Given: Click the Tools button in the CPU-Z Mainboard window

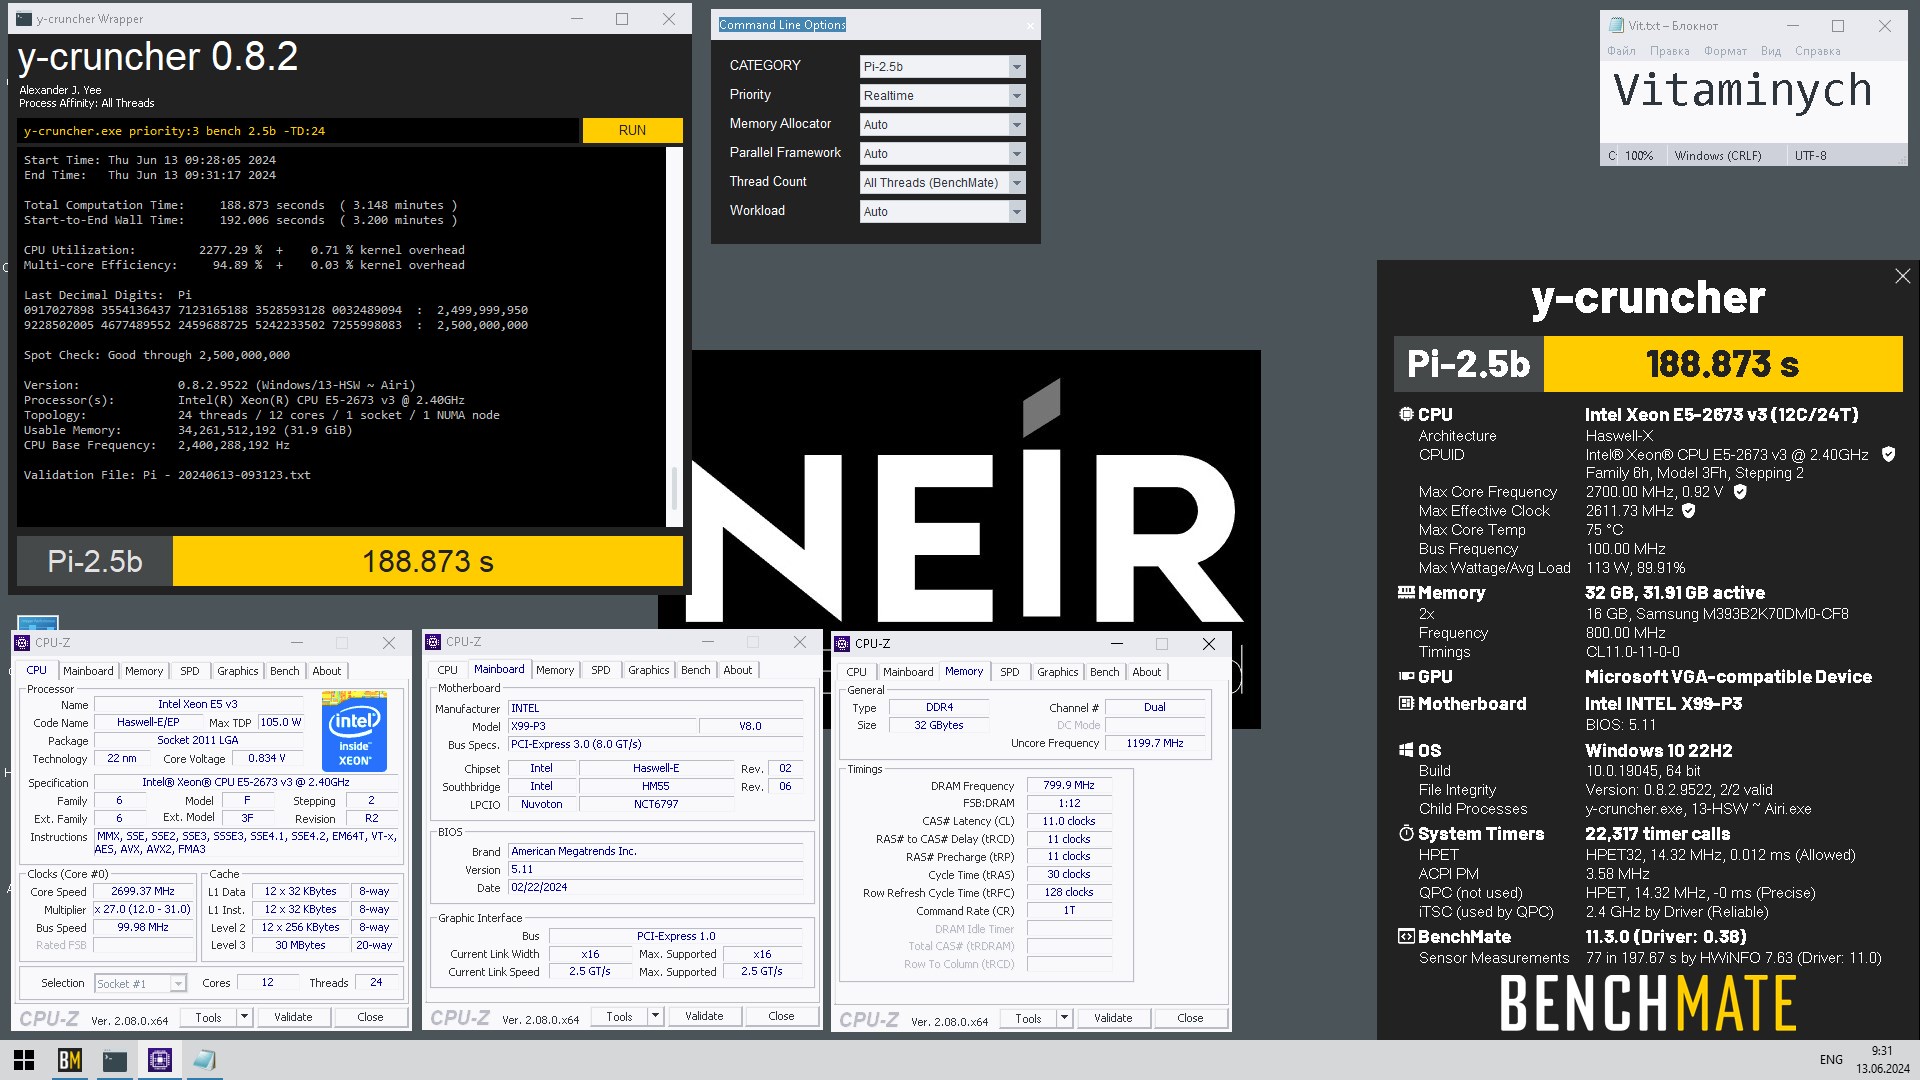Looking at the screenshot, I should pyautogui.click(x=619, y=1016).
